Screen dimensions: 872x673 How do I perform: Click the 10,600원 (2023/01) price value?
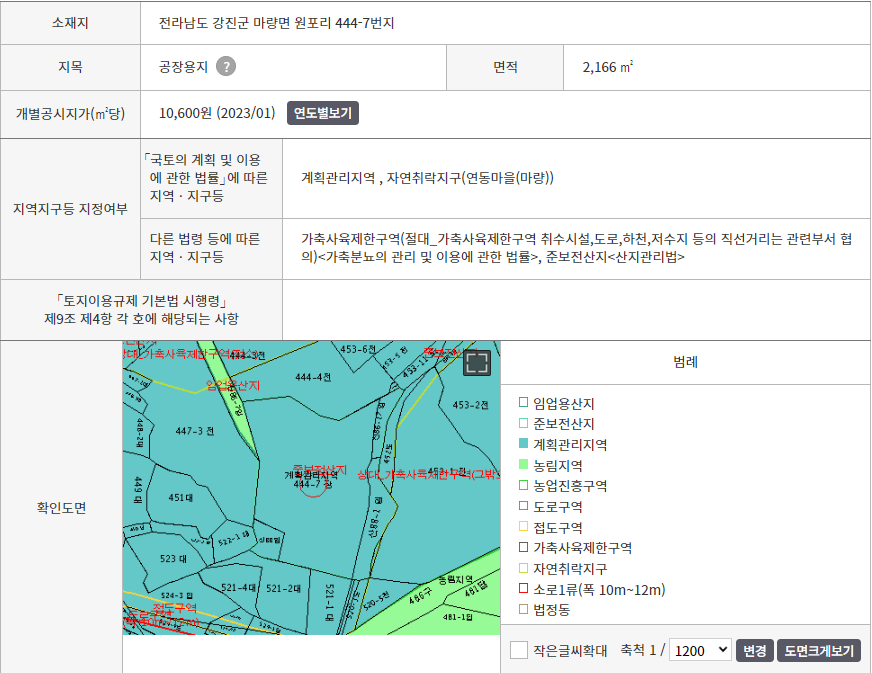(217, 113)
